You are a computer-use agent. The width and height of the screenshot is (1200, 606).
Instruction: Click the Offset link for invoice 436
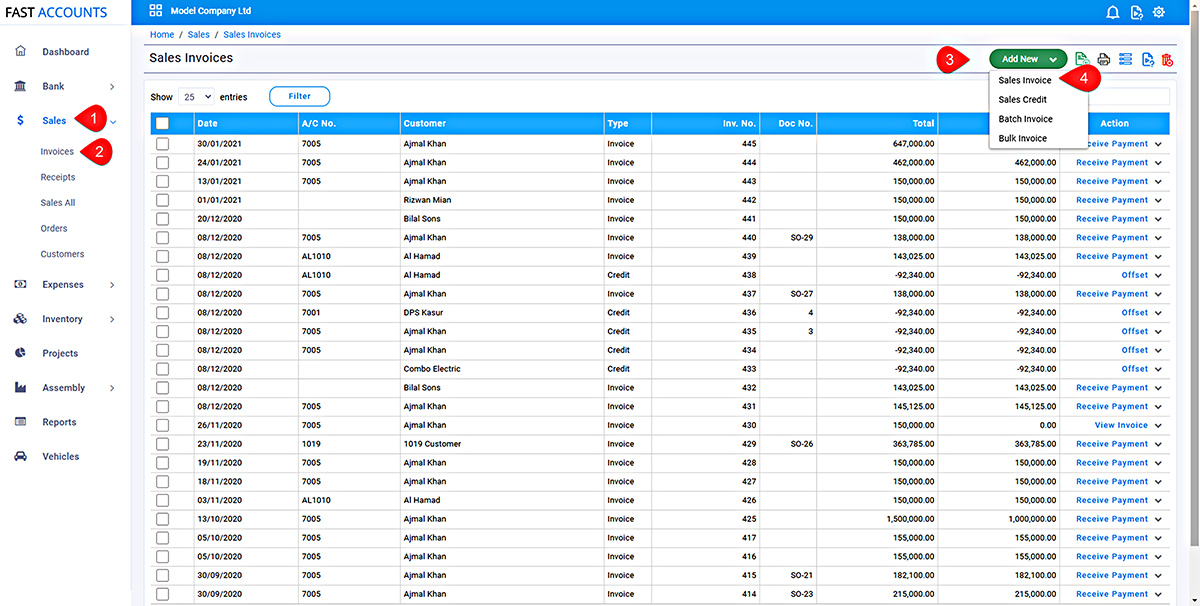[x=1135, y=313]
